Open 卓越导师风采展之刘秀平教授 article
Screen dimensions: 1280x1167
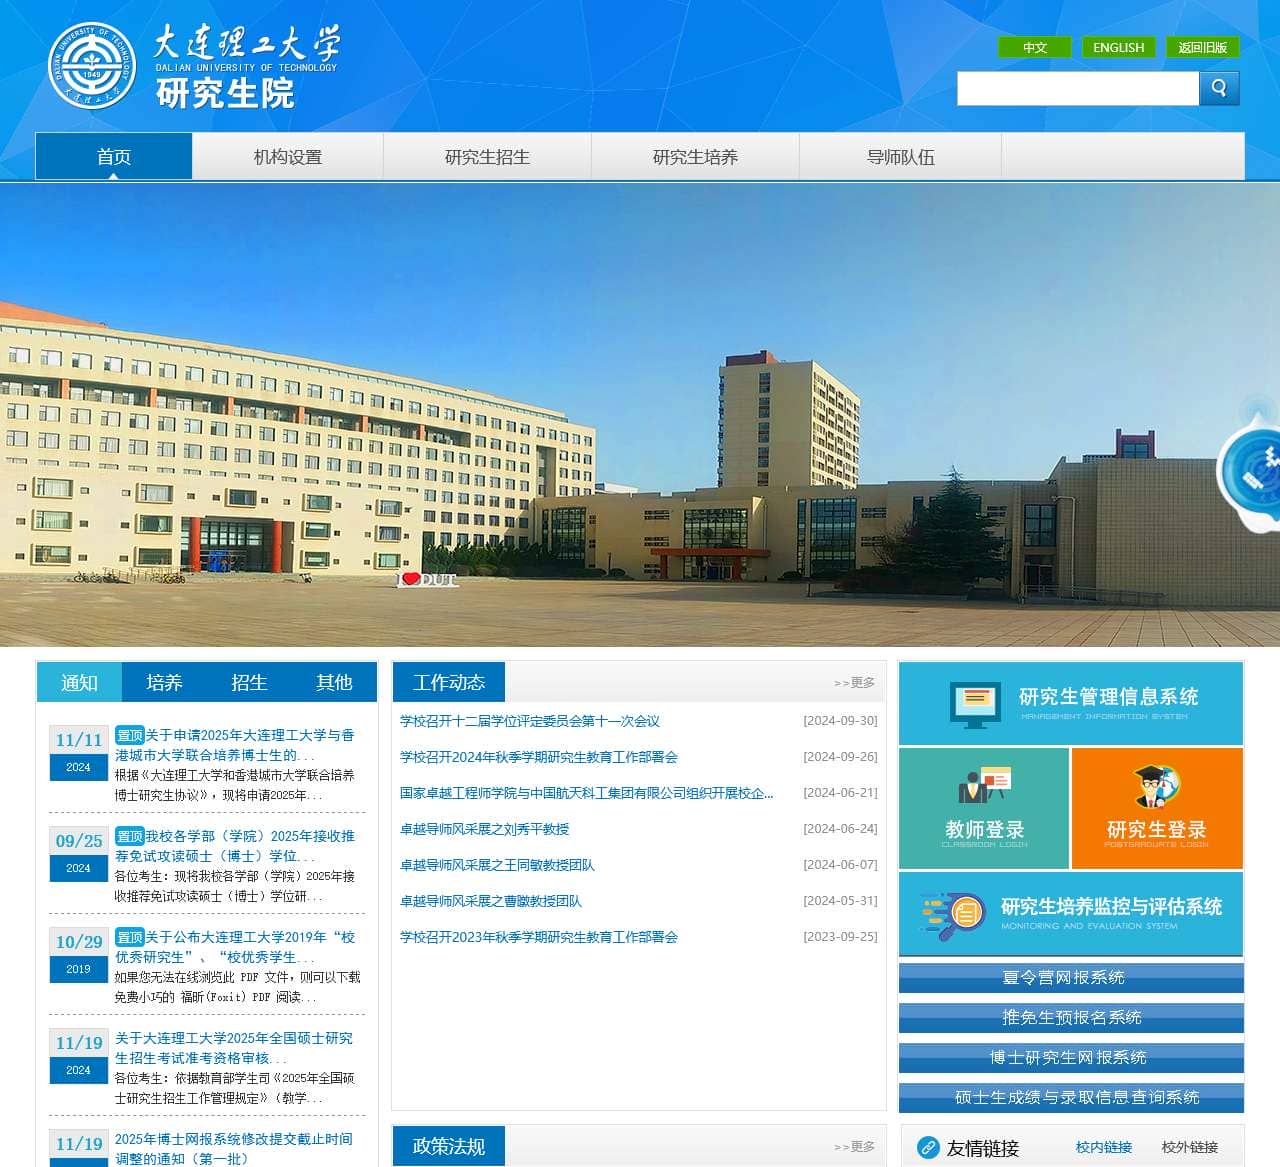[x=485, y=829]
